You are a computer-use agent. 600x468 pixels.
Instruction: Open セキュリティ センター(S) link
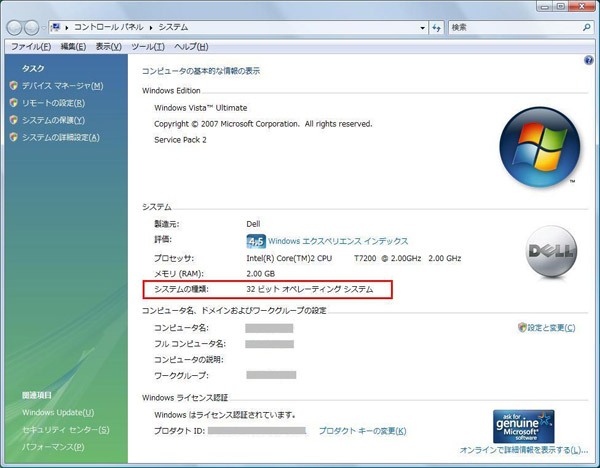(65, 430)
